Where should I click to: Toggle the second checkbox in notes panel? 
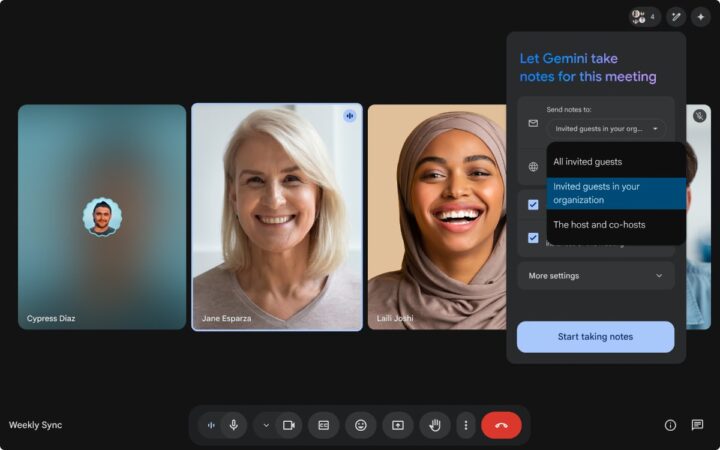tap(533, 238)
